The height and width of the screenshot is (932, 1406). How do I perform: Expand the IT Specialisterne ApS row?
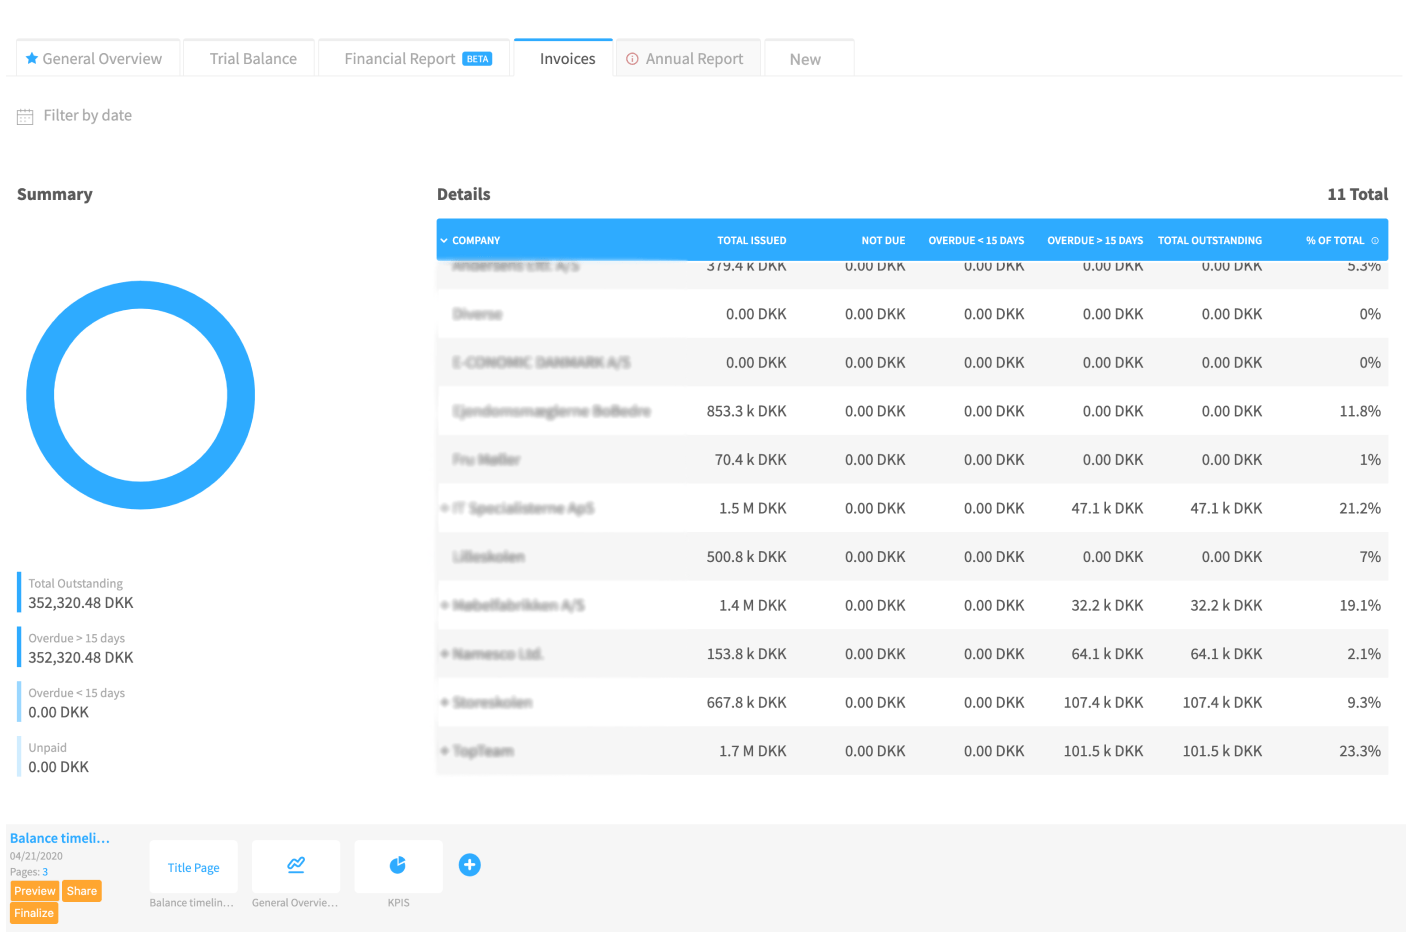[x=444, y=508]
